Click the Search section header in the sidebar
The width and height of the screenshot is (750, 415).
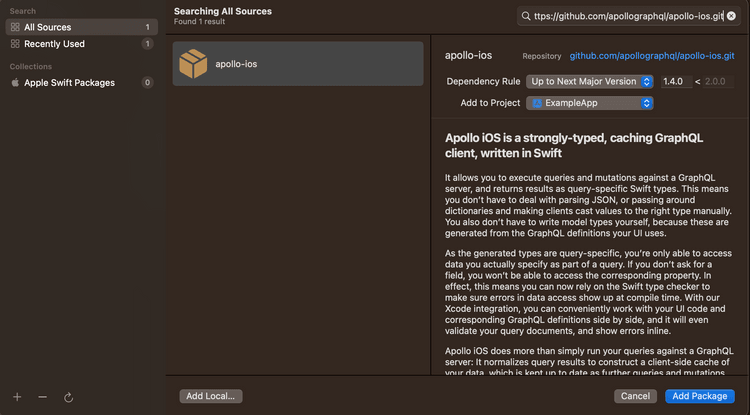pyautogui.click(x=22, y=11)
